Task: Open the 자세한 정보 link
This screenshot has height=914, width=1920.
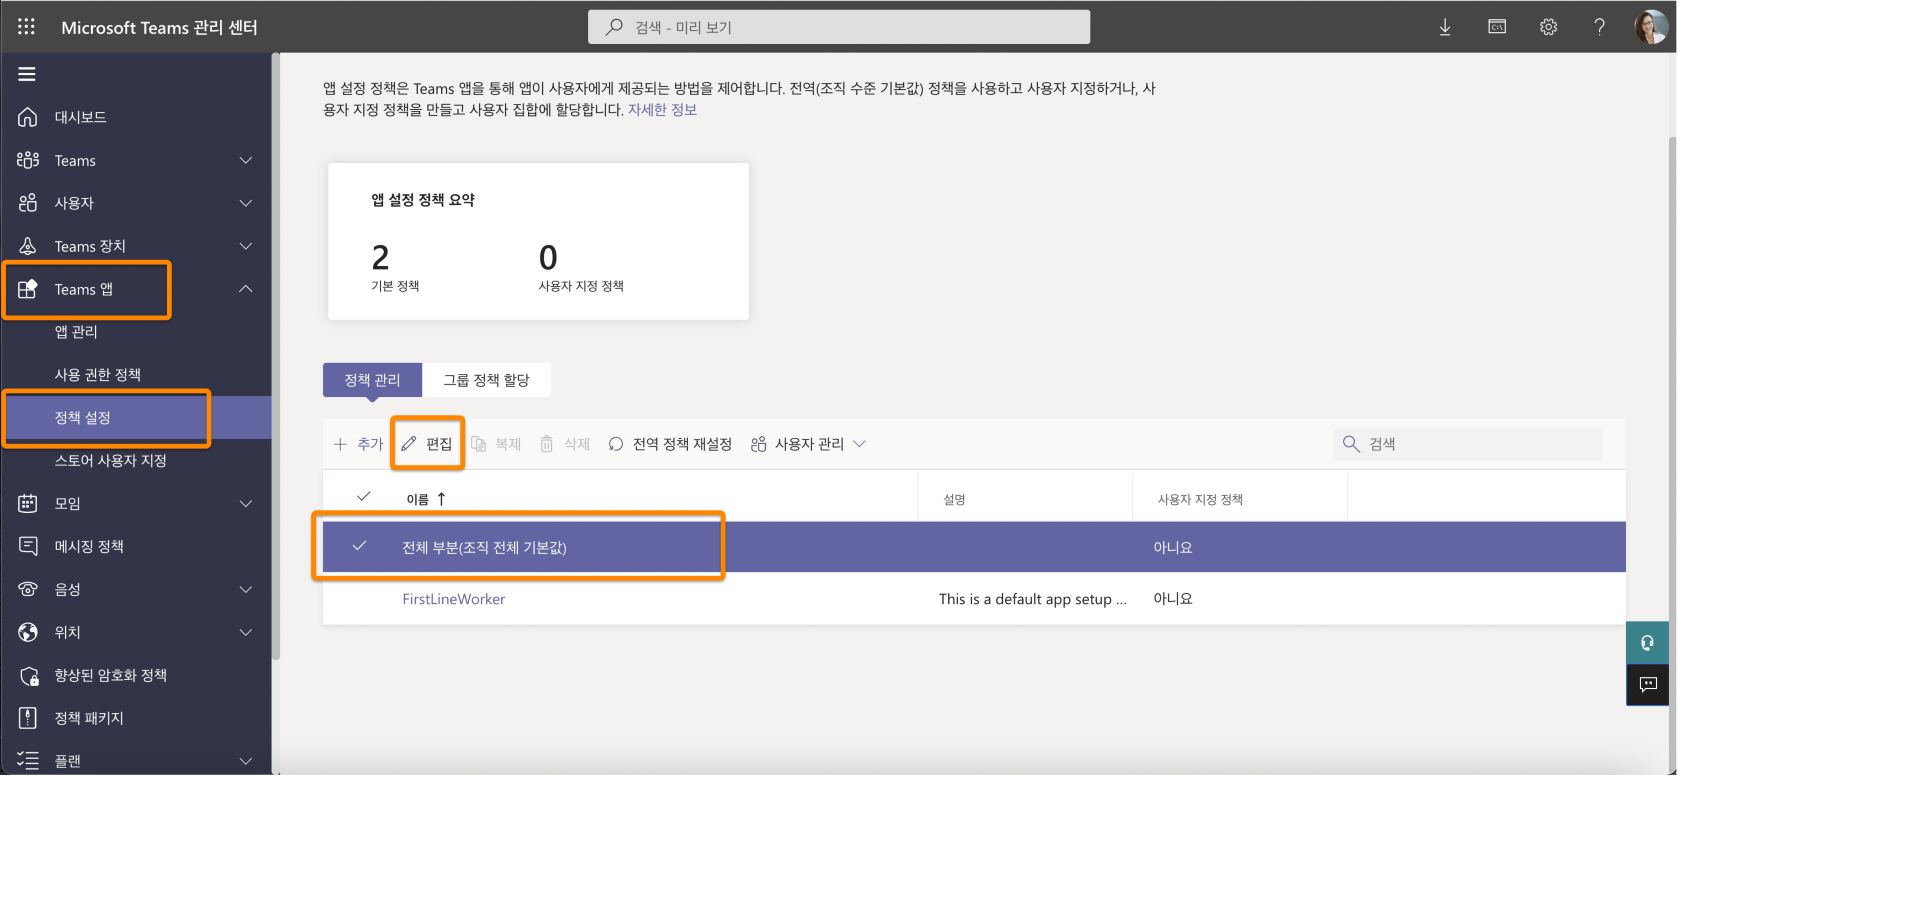Action: [662, 110]
